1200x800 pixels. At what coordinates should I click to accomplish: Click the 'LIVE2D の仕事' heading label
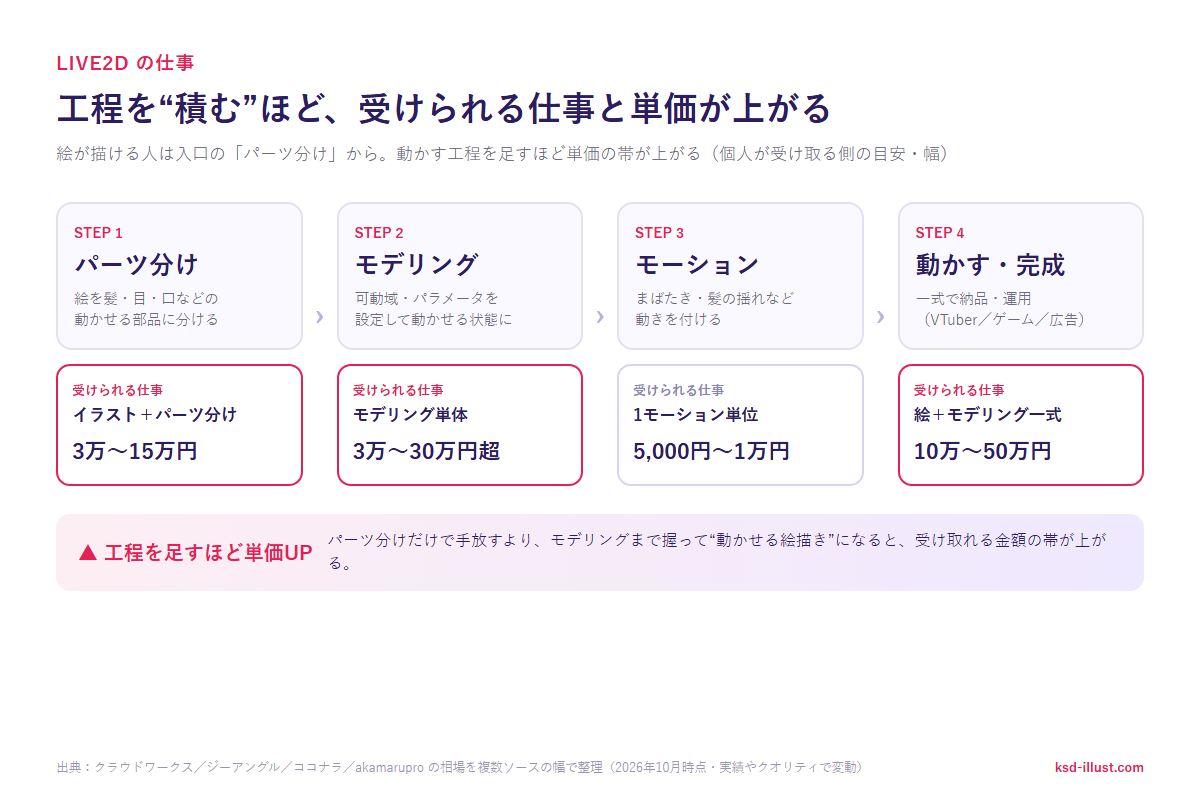(125, 63)
